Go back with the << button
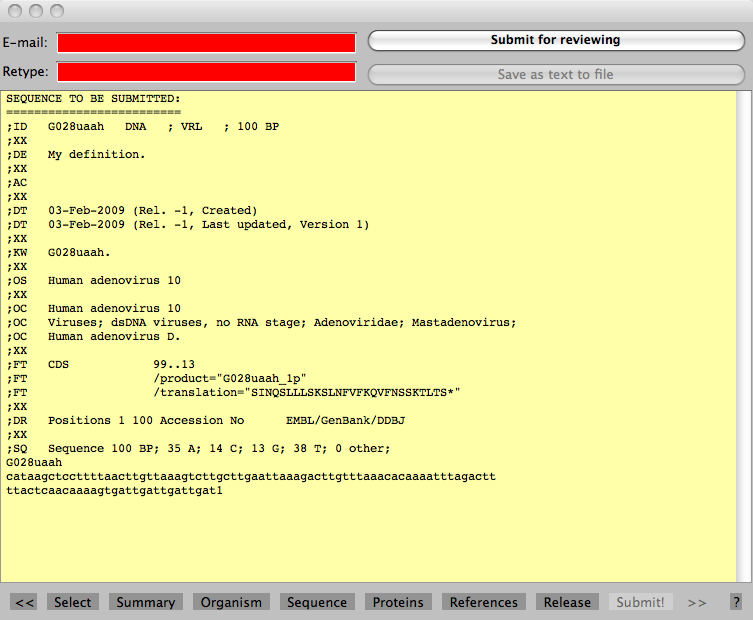This screenshot has width=753, height=620. pyautogui.click(x=26, y=602)
